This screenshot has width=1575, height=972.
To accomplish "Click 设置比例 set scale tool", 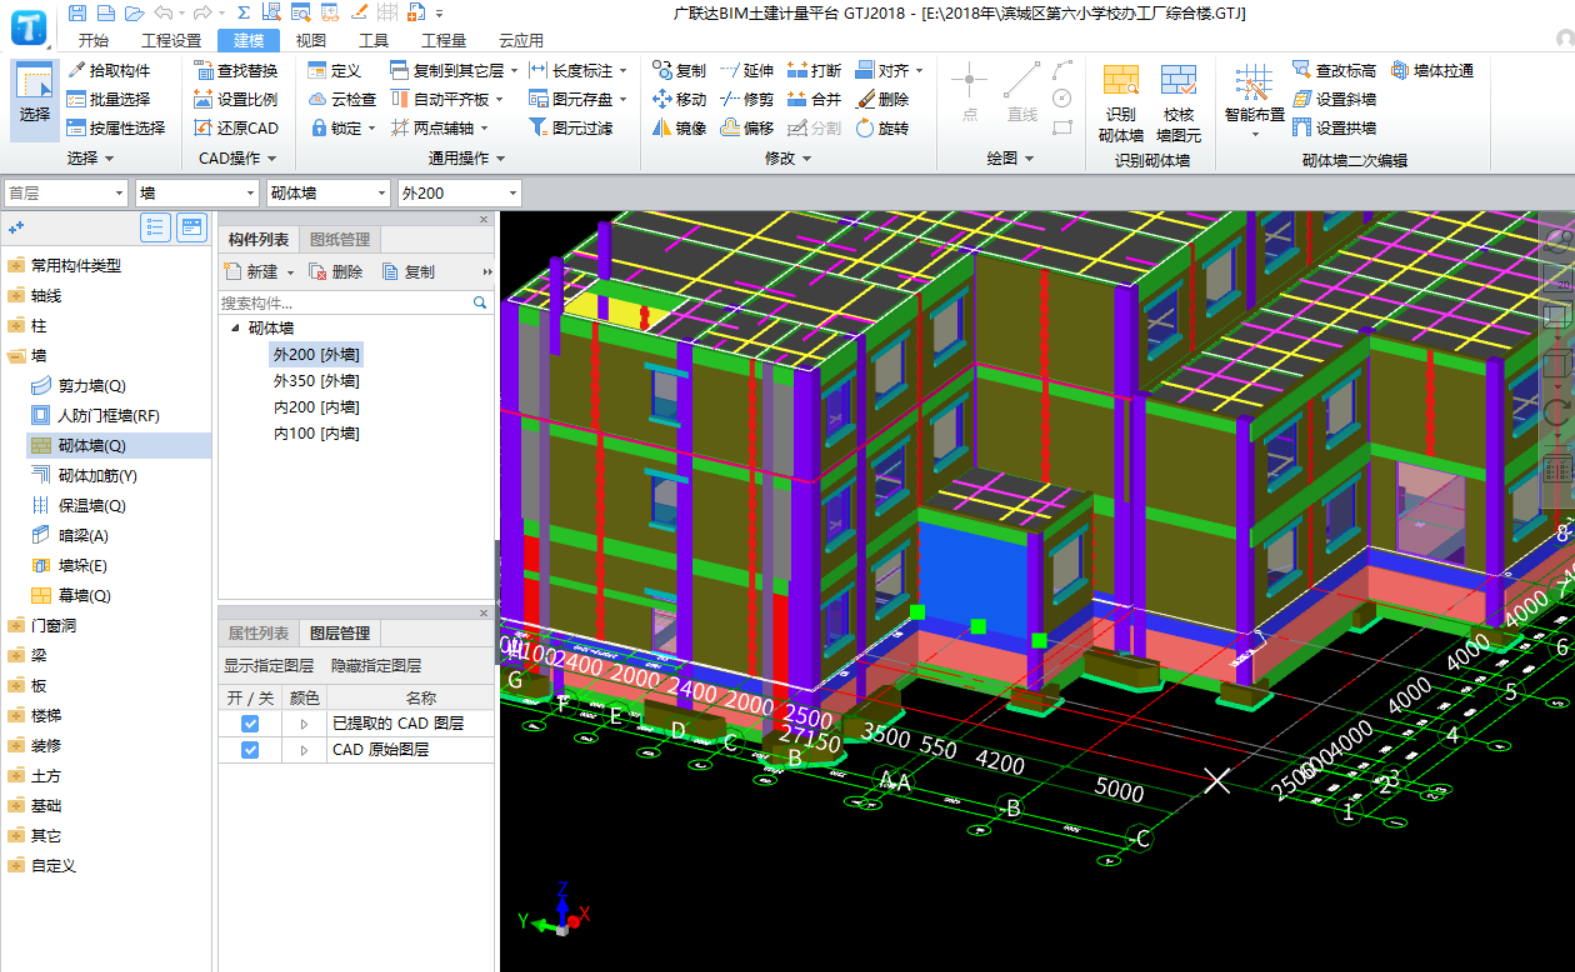I will click(x=236, y=99).
